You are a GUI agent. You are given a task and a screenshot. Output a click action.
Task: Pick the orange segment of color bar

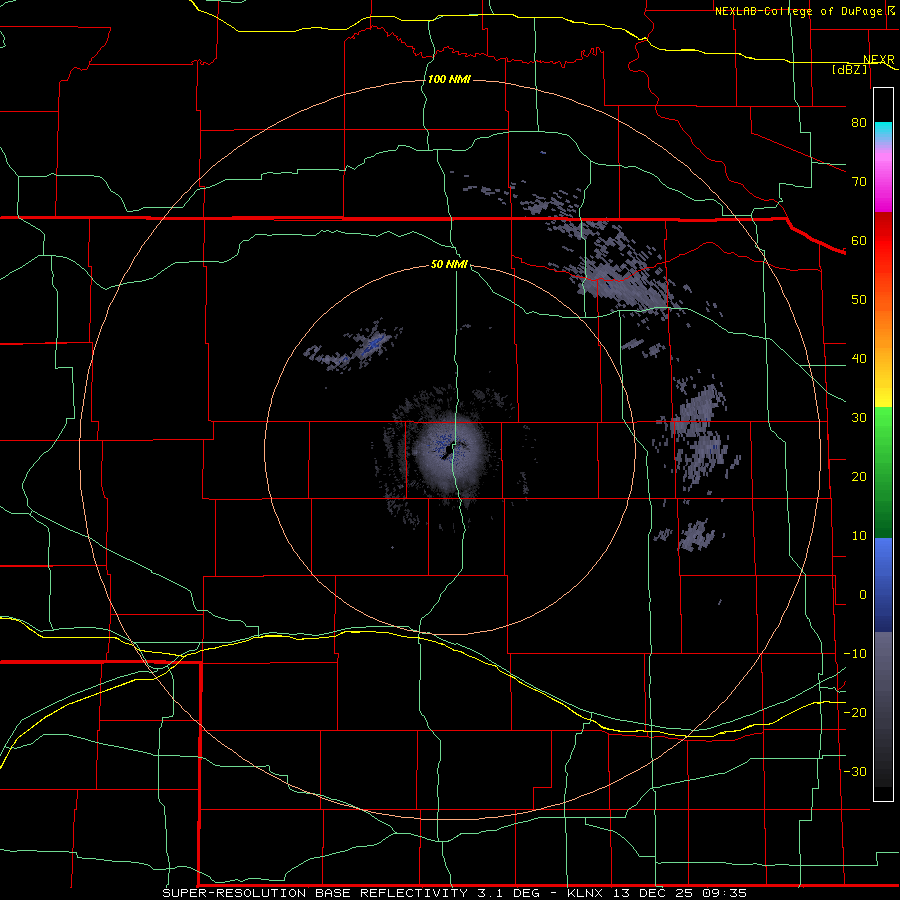[x=883, y=327]
